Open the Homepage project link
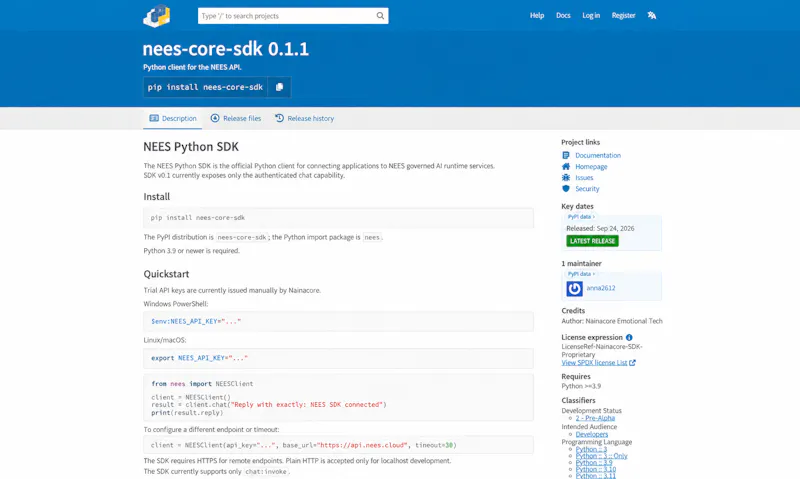 [591, 166]
